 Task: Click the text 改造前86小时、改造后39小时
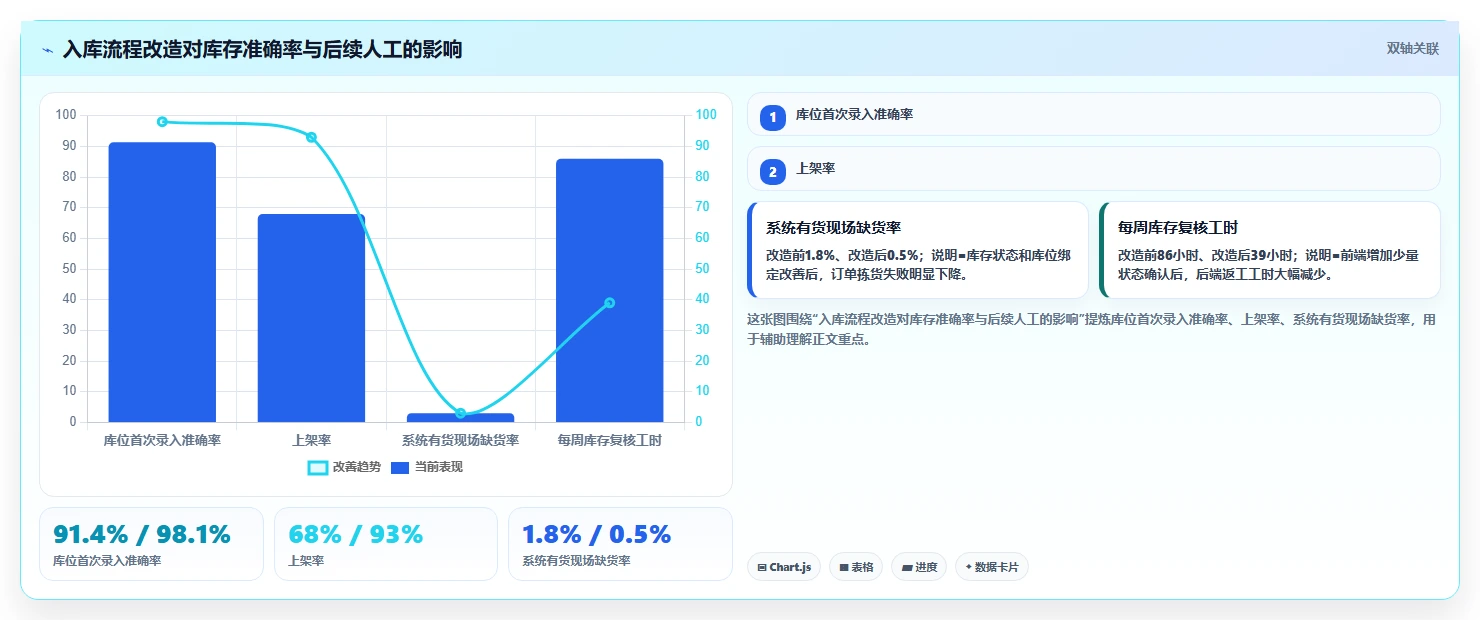pos(1208,255)
